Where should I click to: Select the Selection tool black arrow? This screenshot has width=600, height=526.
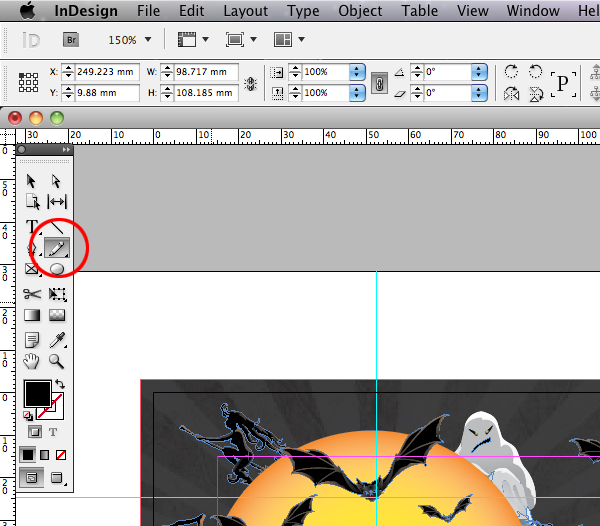click(31, 181)
